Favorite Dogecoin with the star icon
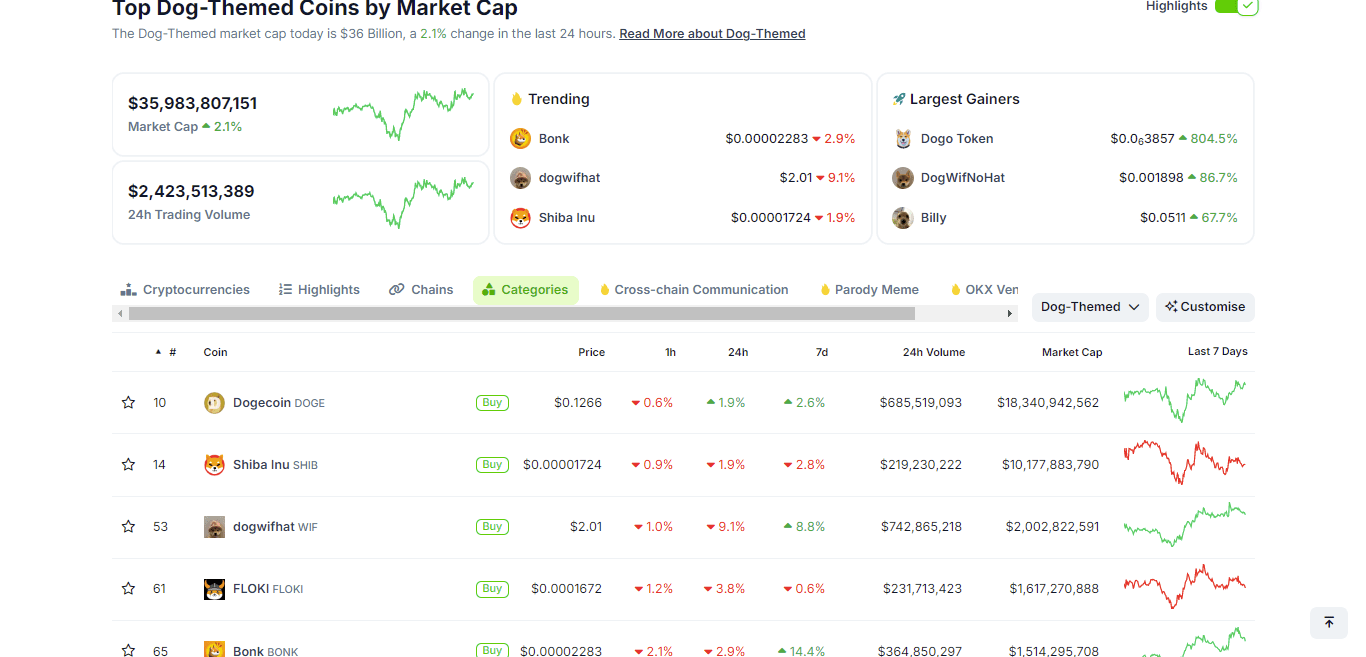 click(x=128, y=403)
